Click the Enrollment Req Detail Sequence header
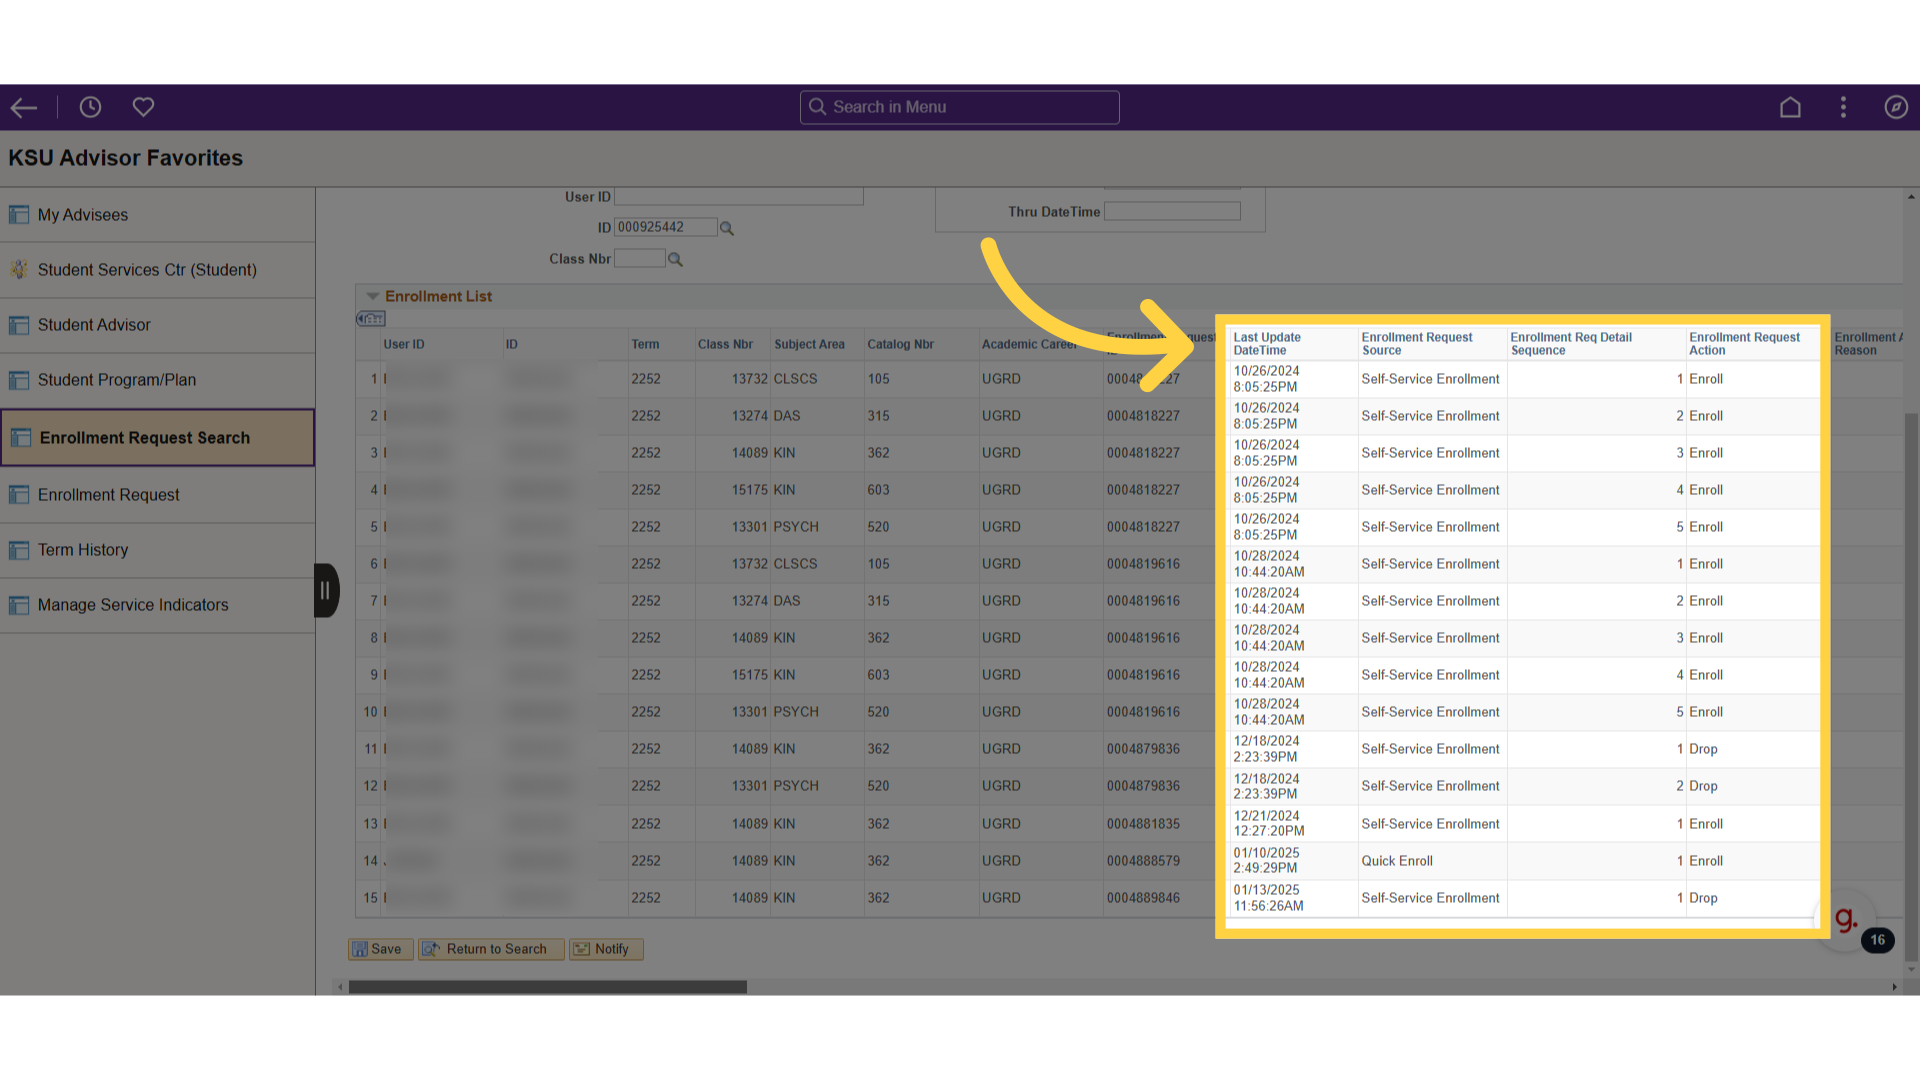 [1571, 344]
